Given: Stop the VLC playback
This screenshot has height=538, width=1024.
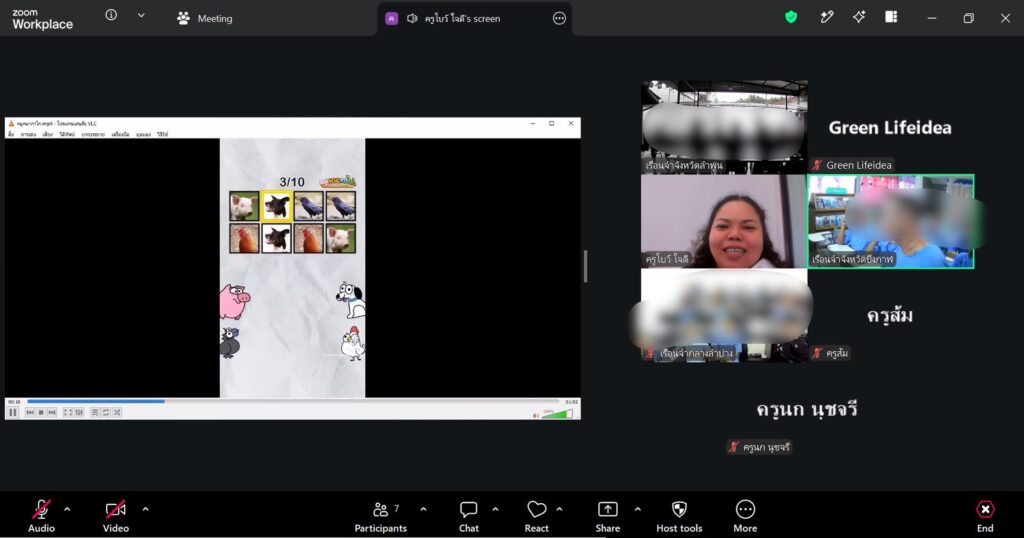Looking at the screenshot, I should 41,412.
